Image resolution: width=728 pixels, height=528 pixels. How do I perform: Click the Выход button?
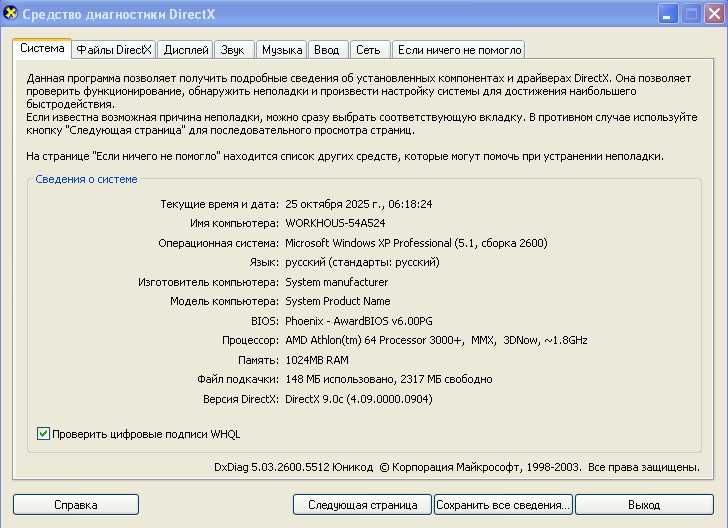pos(644,505)
